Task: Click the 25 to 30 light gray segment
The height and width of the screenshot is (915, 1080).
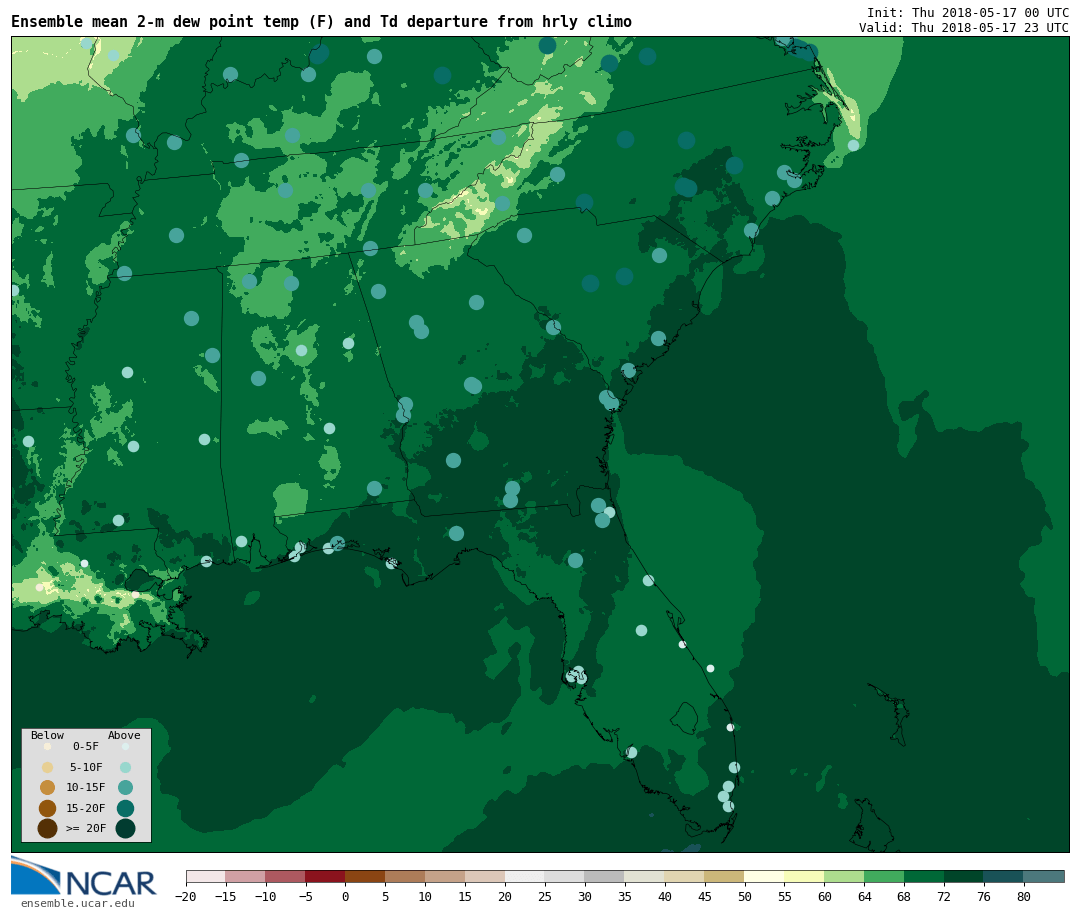Action: coord(565,877)
